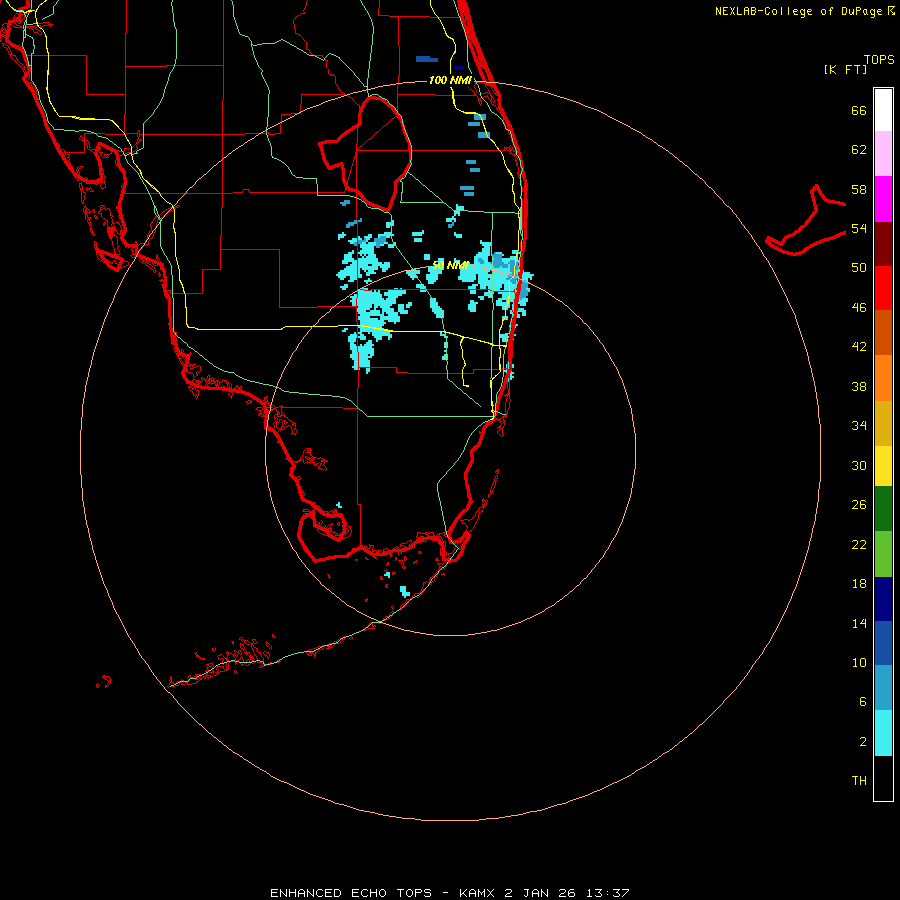
Task: Click the magenta band at 58
Action: (x=883, y=199)
